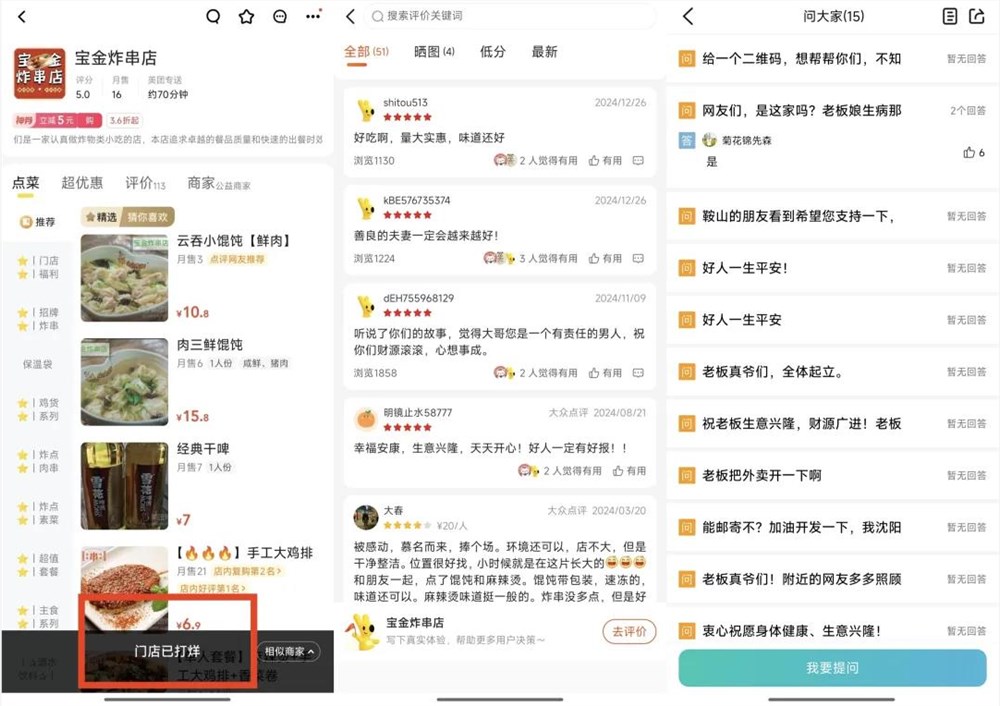Open question 好人一生平安!
This screenshot has height=706, width=1000.
tap(832, 268)
